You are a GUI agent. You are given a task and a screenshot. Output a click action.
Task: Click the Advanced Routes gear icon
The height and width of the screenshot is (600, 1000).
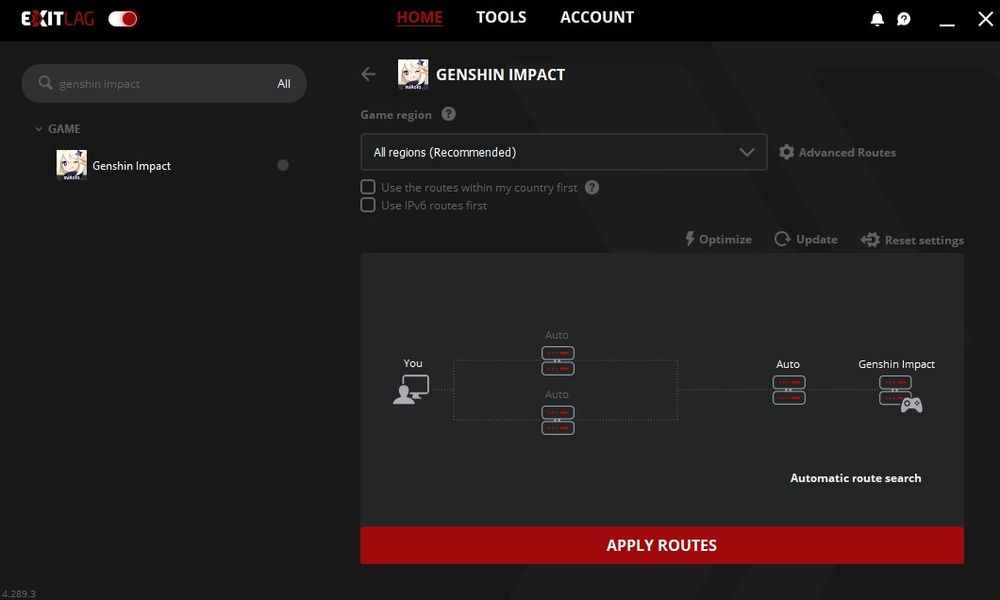coord(787,152)
